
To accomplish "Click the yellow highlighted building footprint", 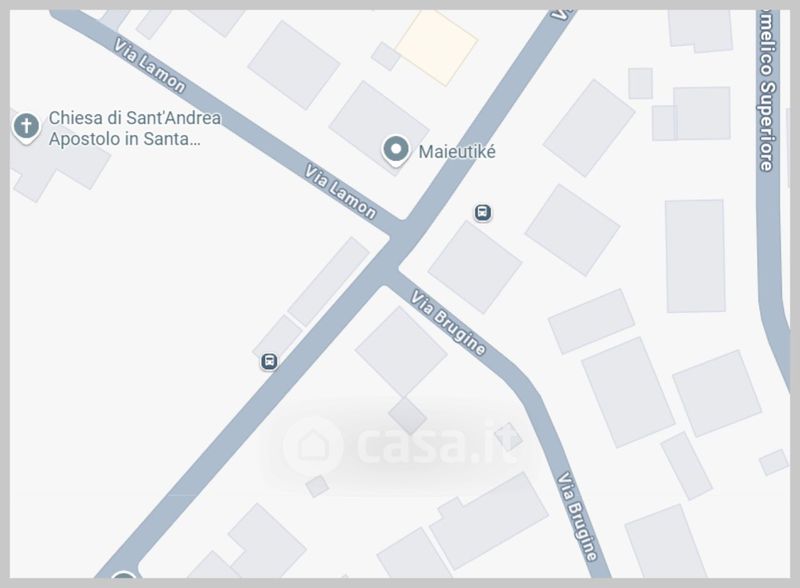I will (437, 47).
